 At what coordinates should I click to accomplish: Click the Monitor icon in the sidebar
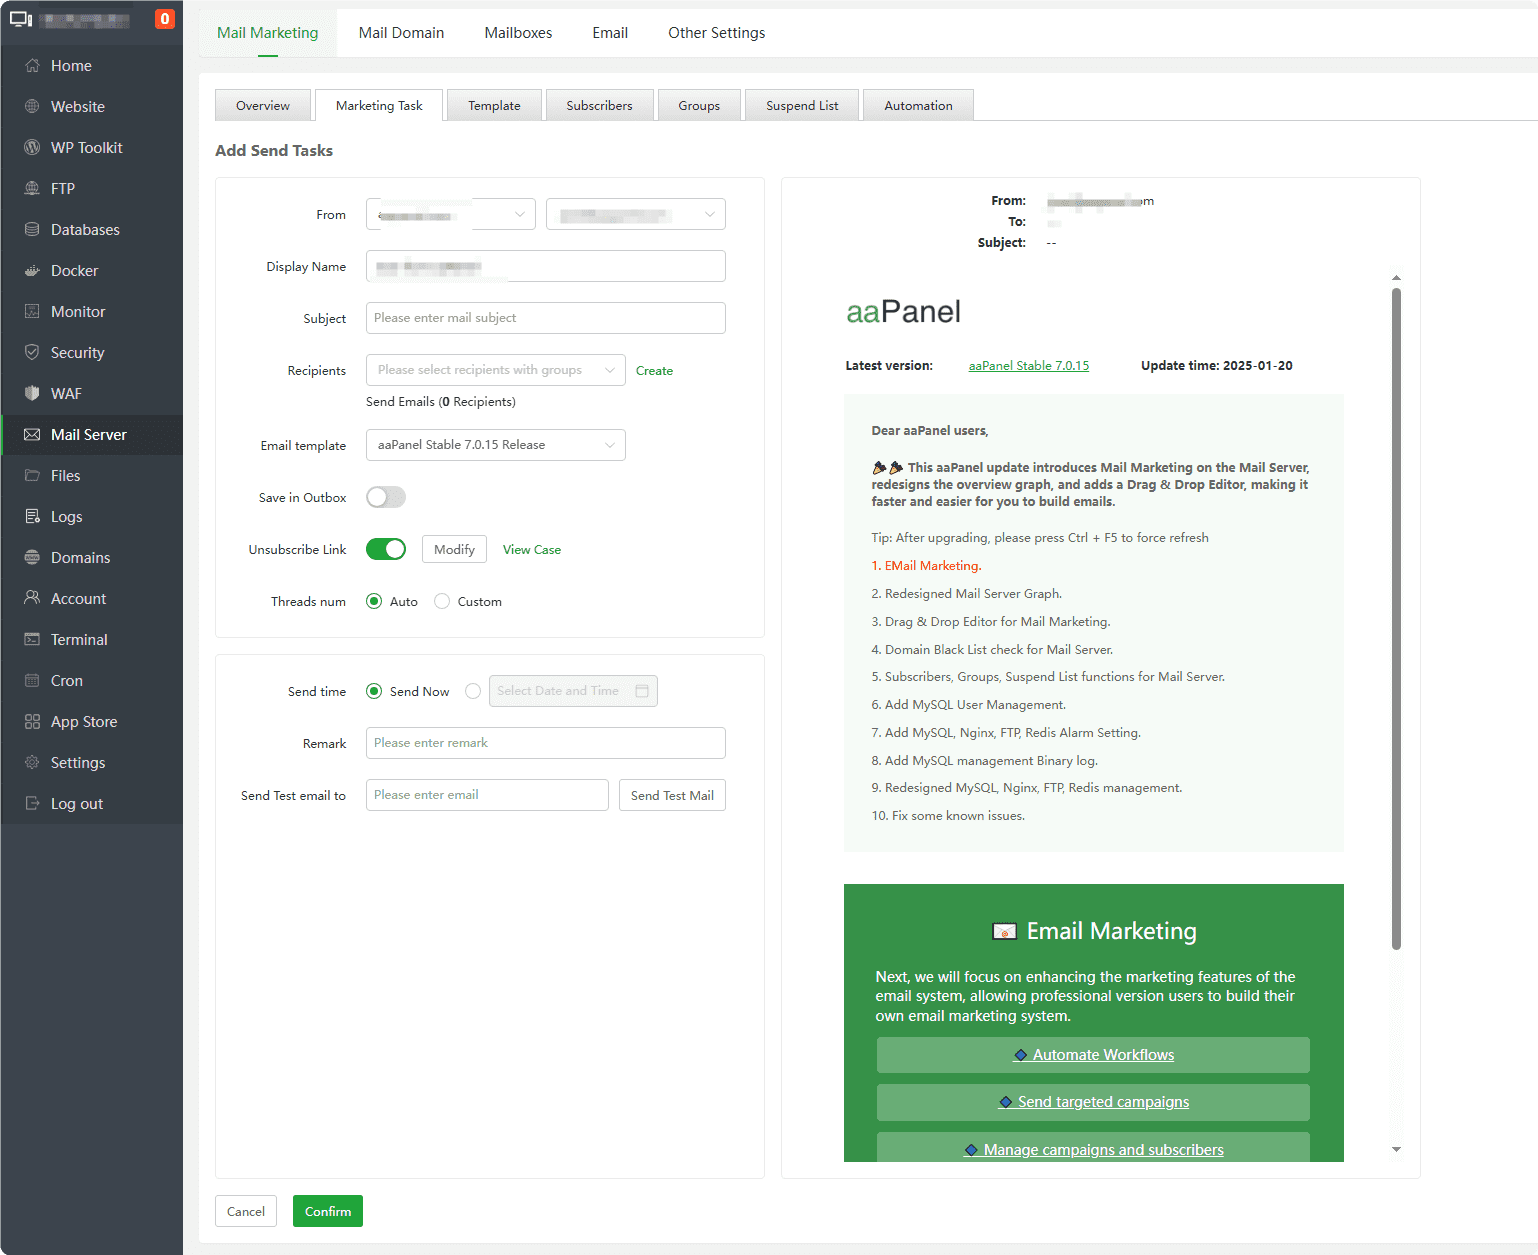coord(32,312)
